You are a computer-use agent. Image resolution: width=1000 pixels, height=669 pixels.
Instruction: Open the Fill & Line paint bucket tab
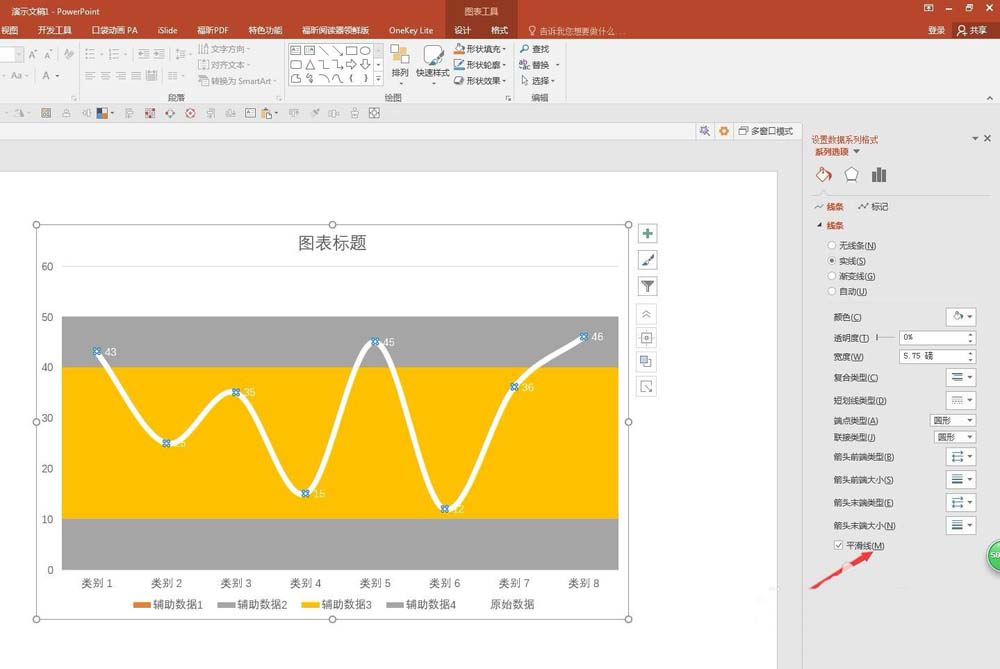coord(823,175)
